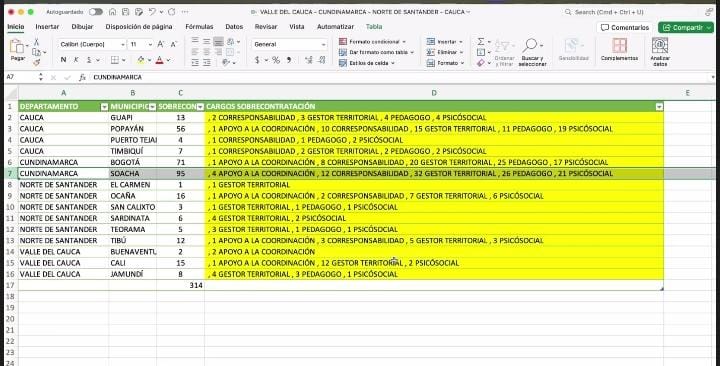Open Estilos de celda menu

click(x=367, y=63)
